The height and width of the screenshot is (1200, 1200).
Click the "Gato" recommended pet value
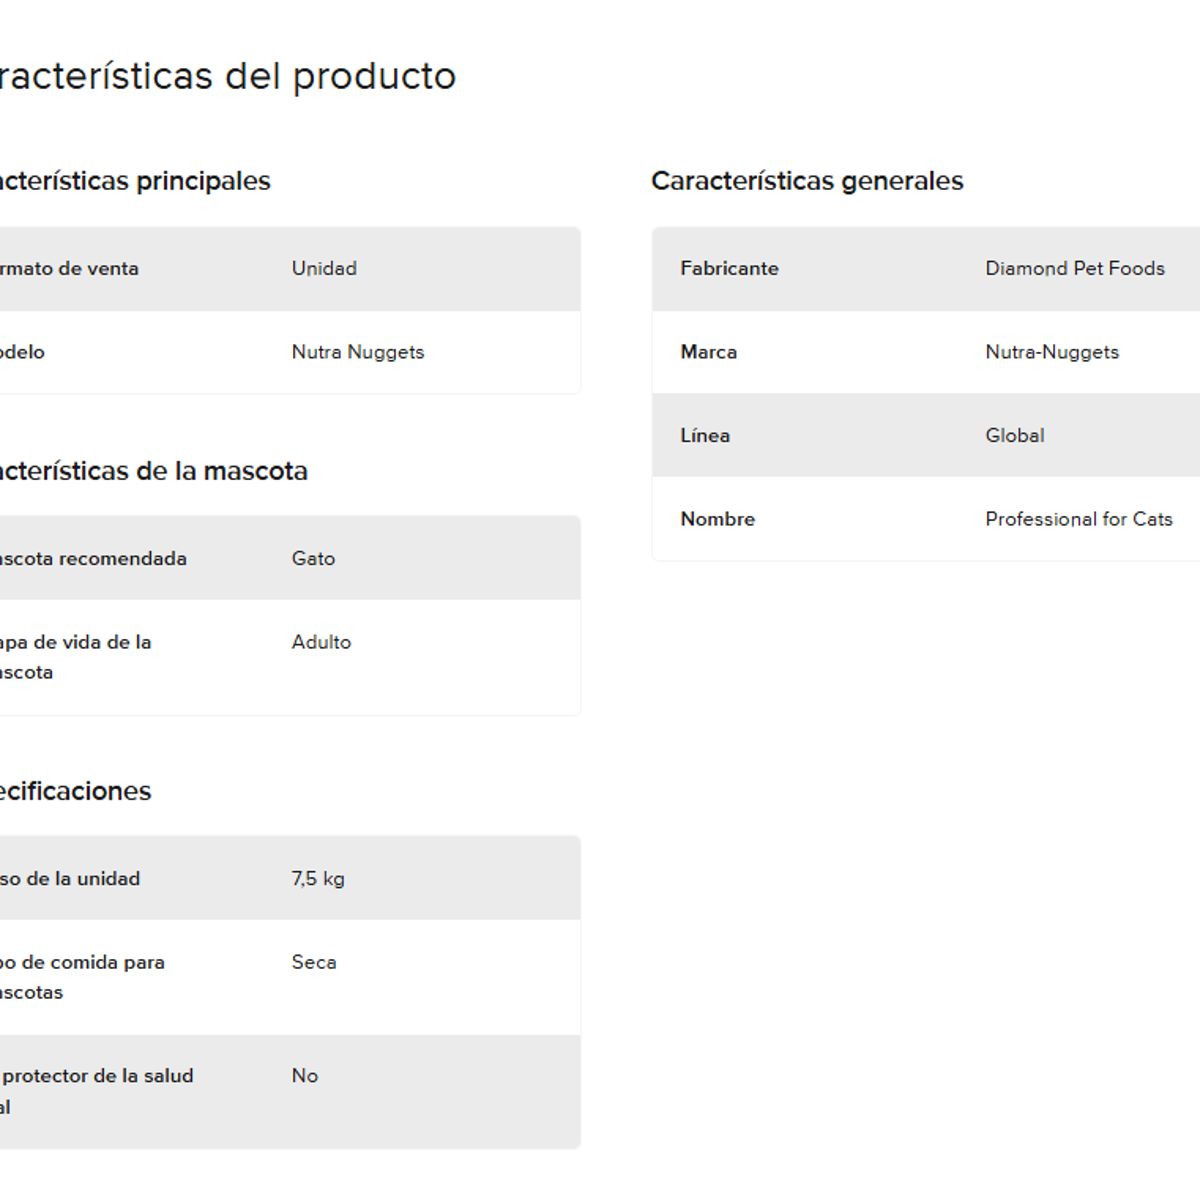coord(313,558)
